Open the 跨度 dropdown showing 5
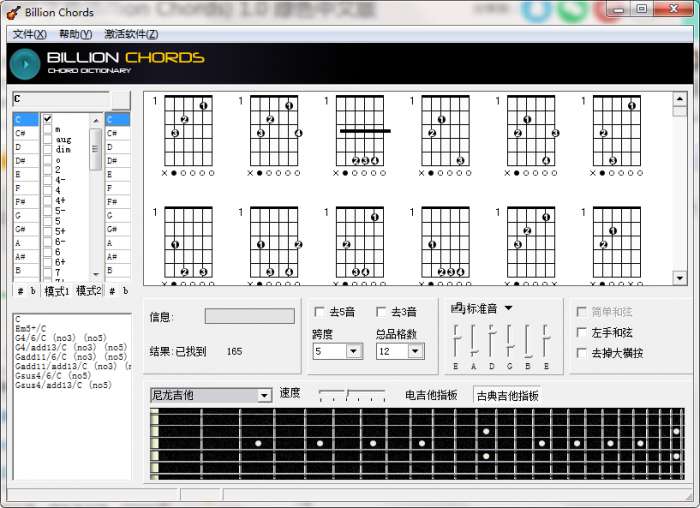700x508 pixels. coord(354,351)
